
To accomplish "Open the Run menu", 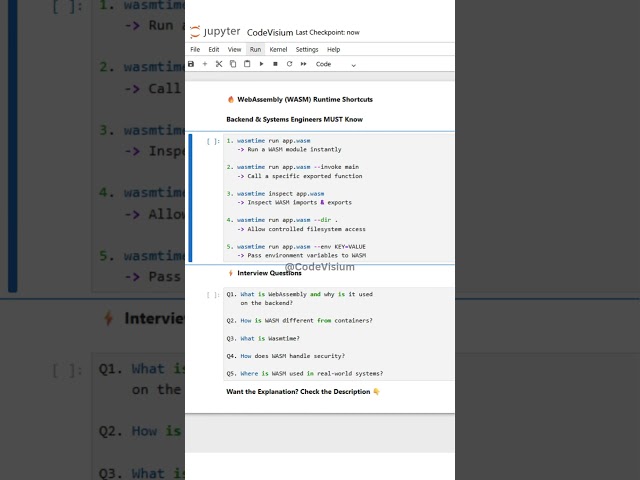I will click(x=256, y=49).
